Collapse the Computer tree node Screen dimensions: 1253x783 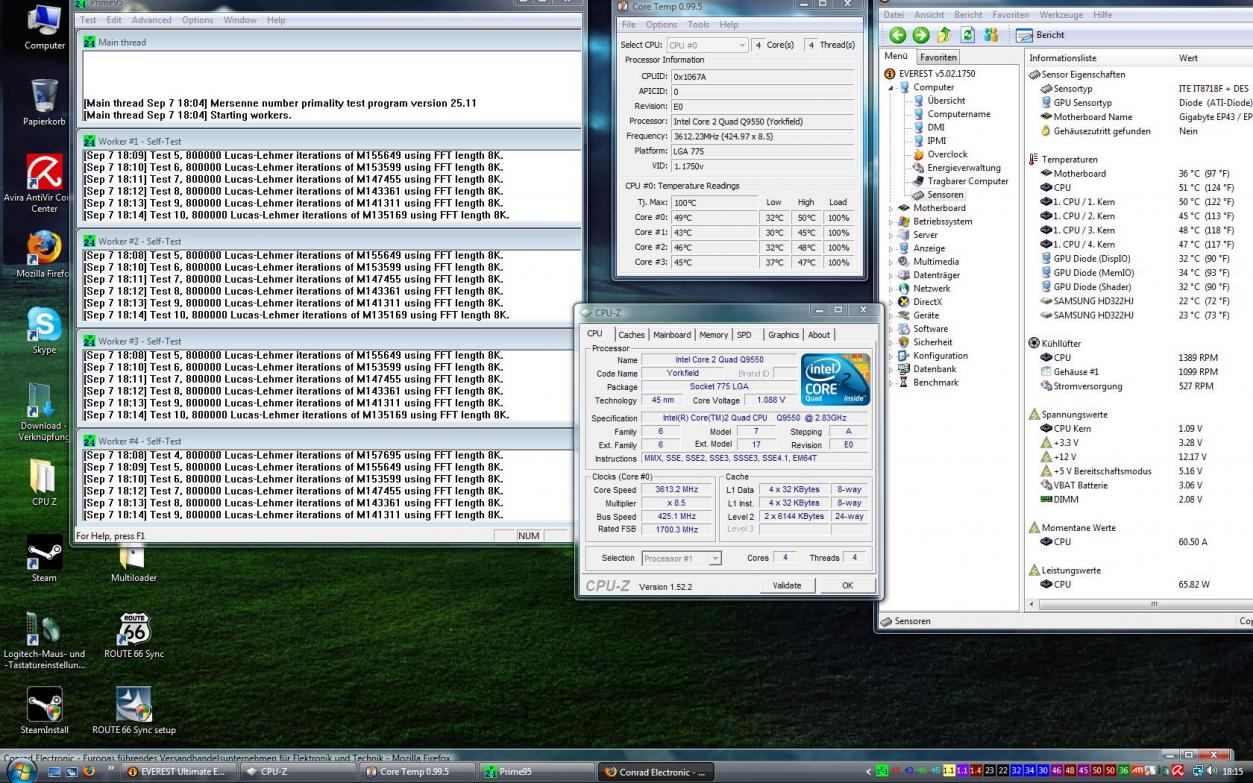coord(891,87)
